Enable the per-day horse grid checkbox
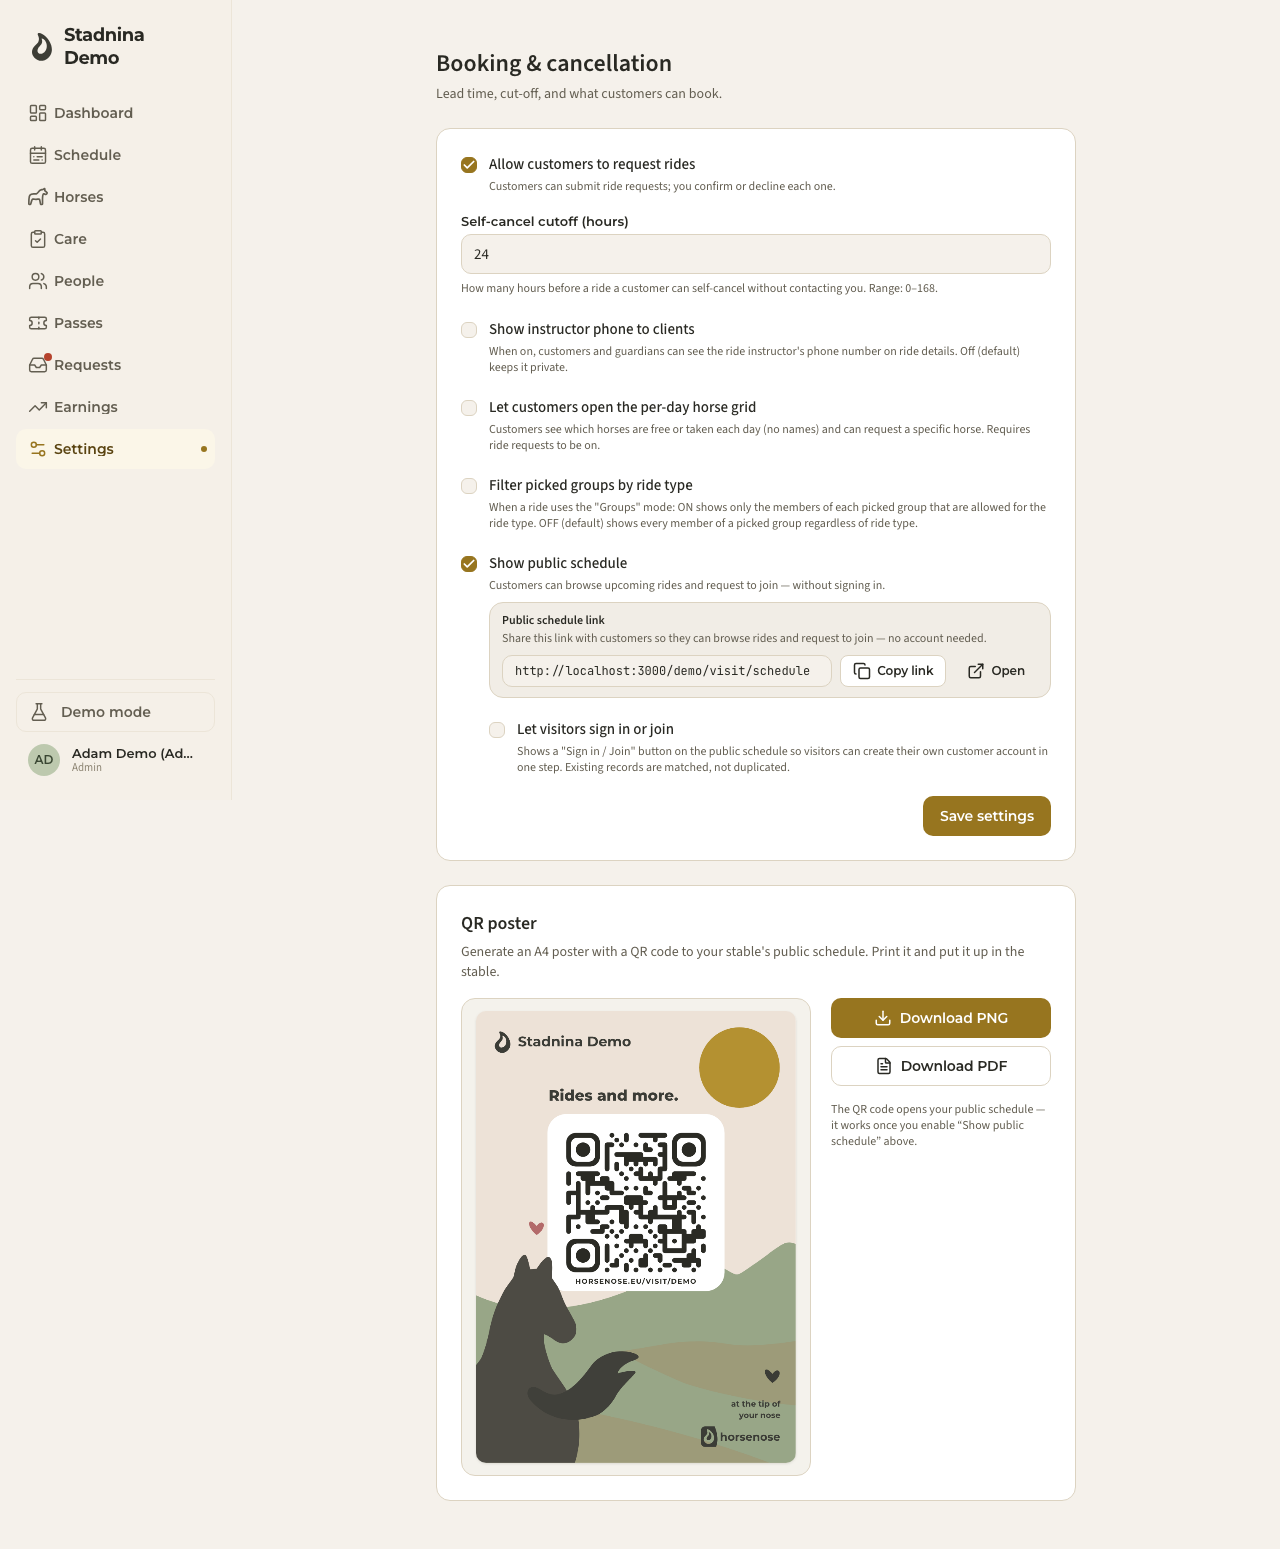Image resolution: width=1280 pixels, height=1549 pixels. coord(469,408)
